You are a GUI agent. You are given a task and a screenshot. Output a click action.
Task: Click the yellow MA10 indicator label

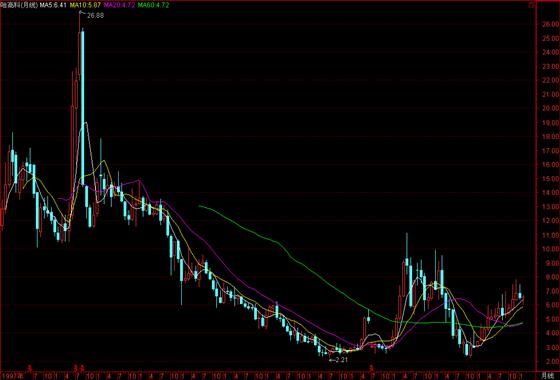tap(85, 5)
